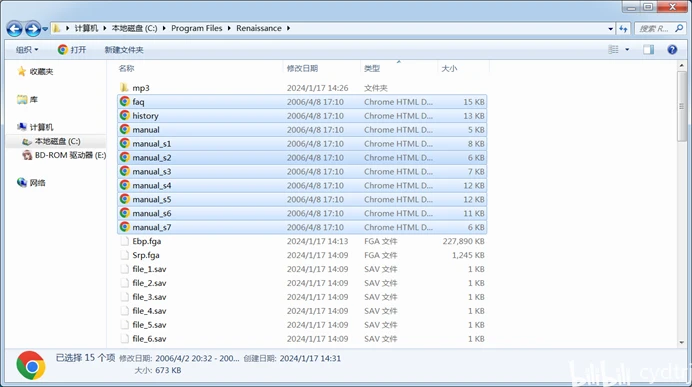
Task: Click the 2024/1/17 14:26 date of mp3
Action: 317,88
